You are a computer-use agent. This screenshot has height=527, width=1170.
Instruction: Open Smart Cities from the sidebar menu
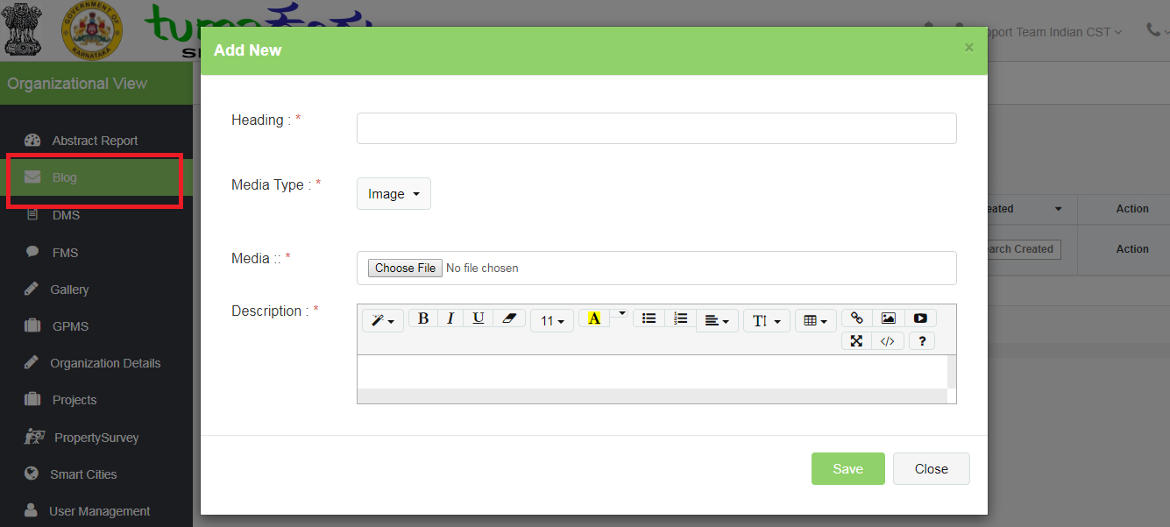click(x=83, y=474)
